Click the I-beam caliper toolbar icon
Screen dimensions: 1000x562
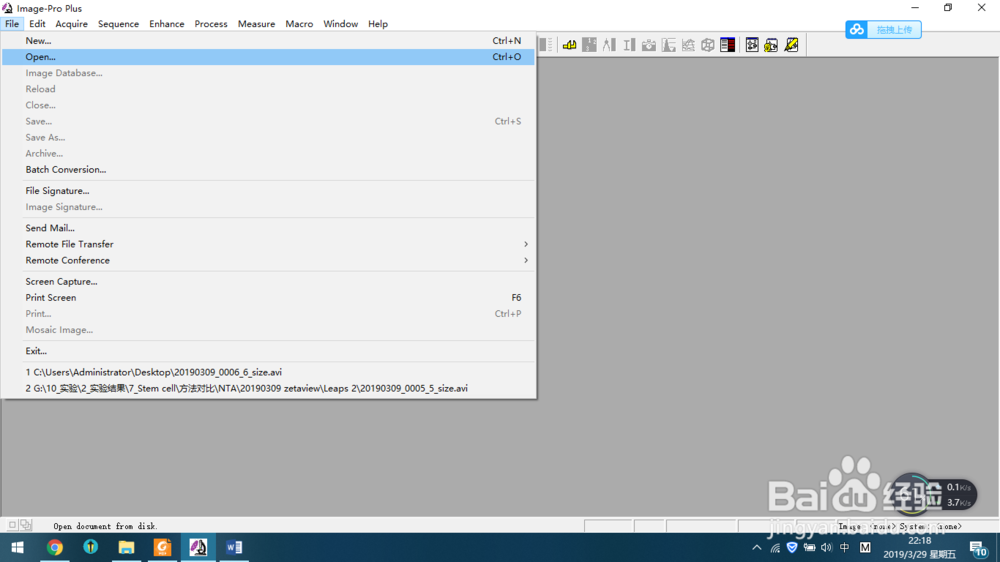tap(629, 45)
